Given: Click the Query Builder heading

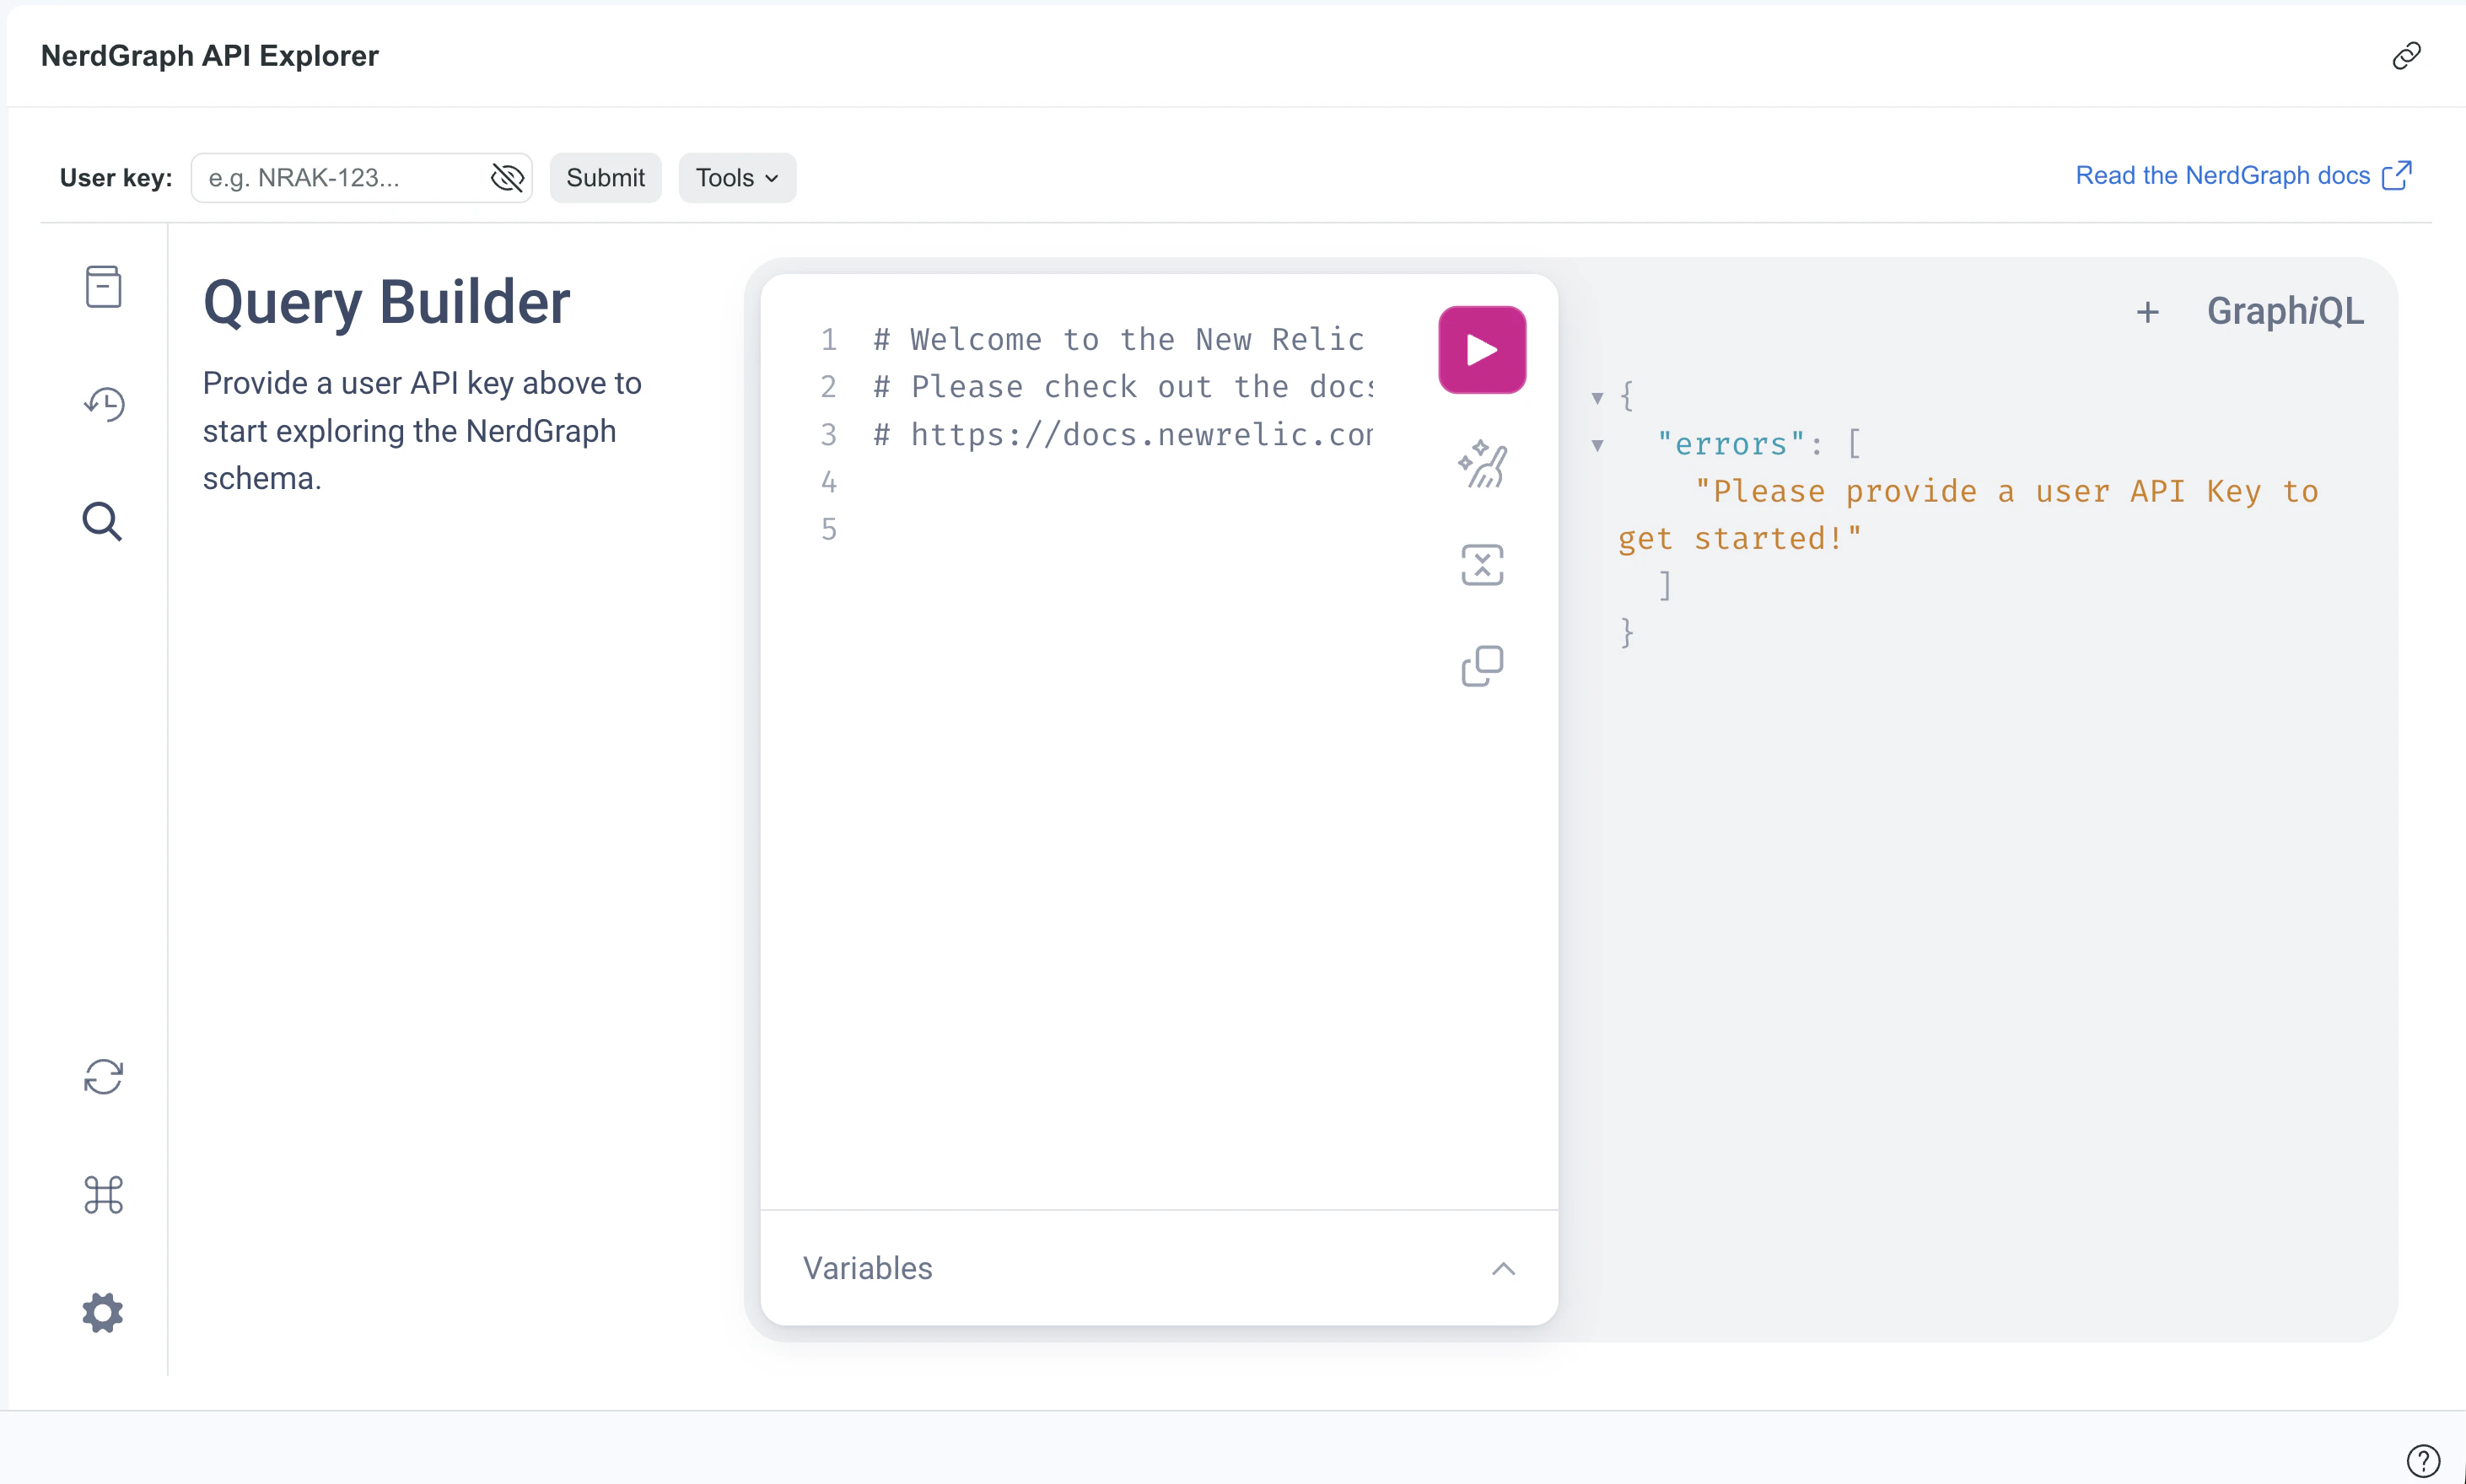Looking at the screenshot, I should point(386,302).
